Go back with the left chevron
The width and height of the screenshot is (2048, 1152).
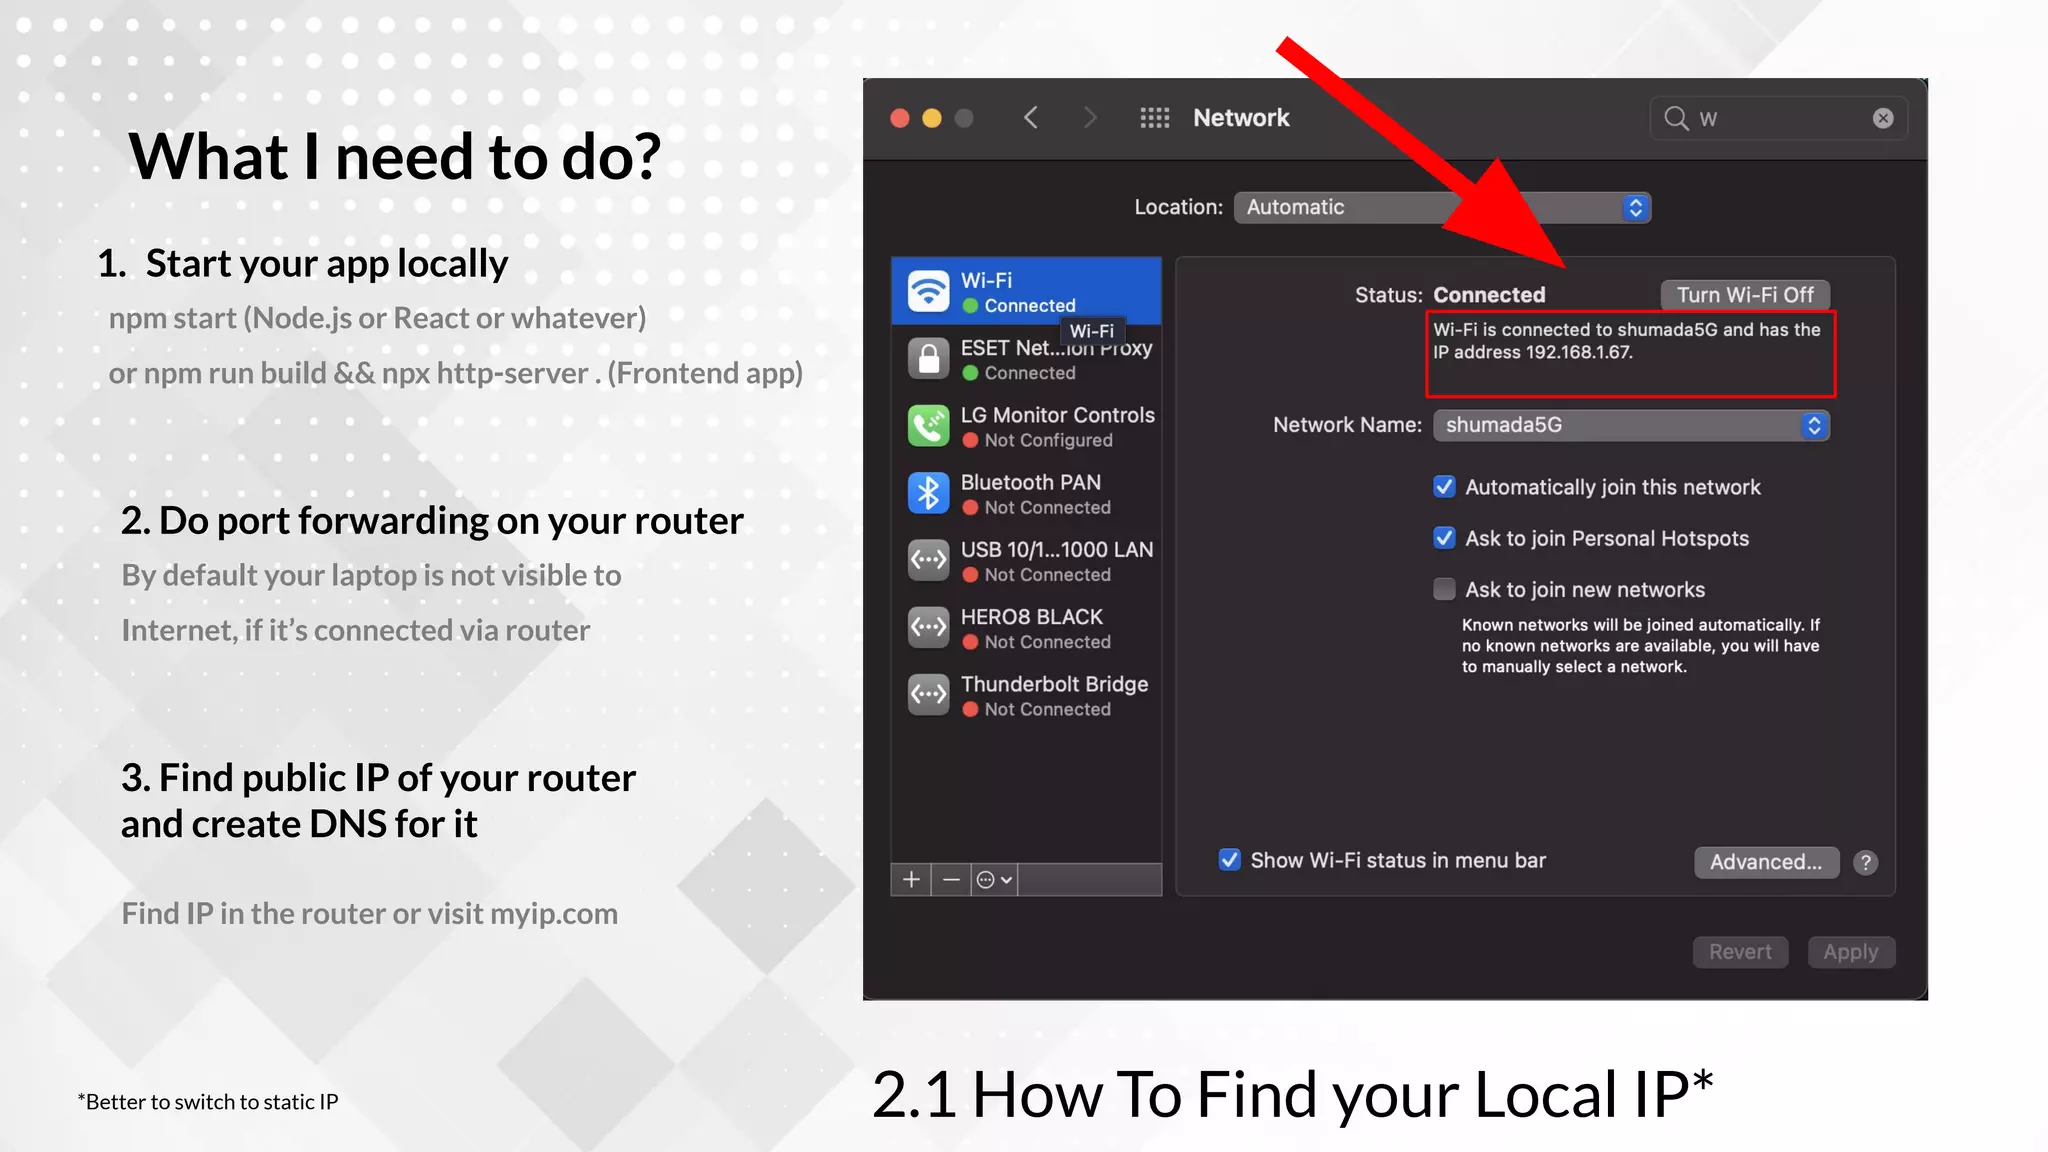(1031, 118)
